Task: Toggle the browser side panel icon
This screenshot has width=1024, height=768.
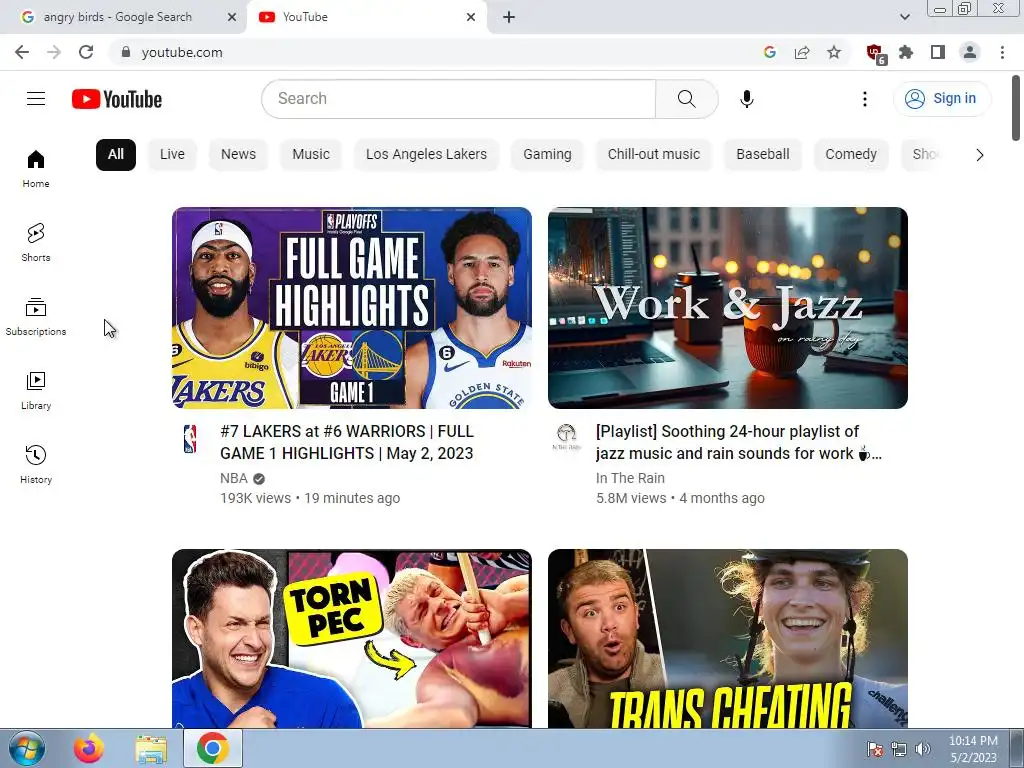Action: [x=938, y=52]
